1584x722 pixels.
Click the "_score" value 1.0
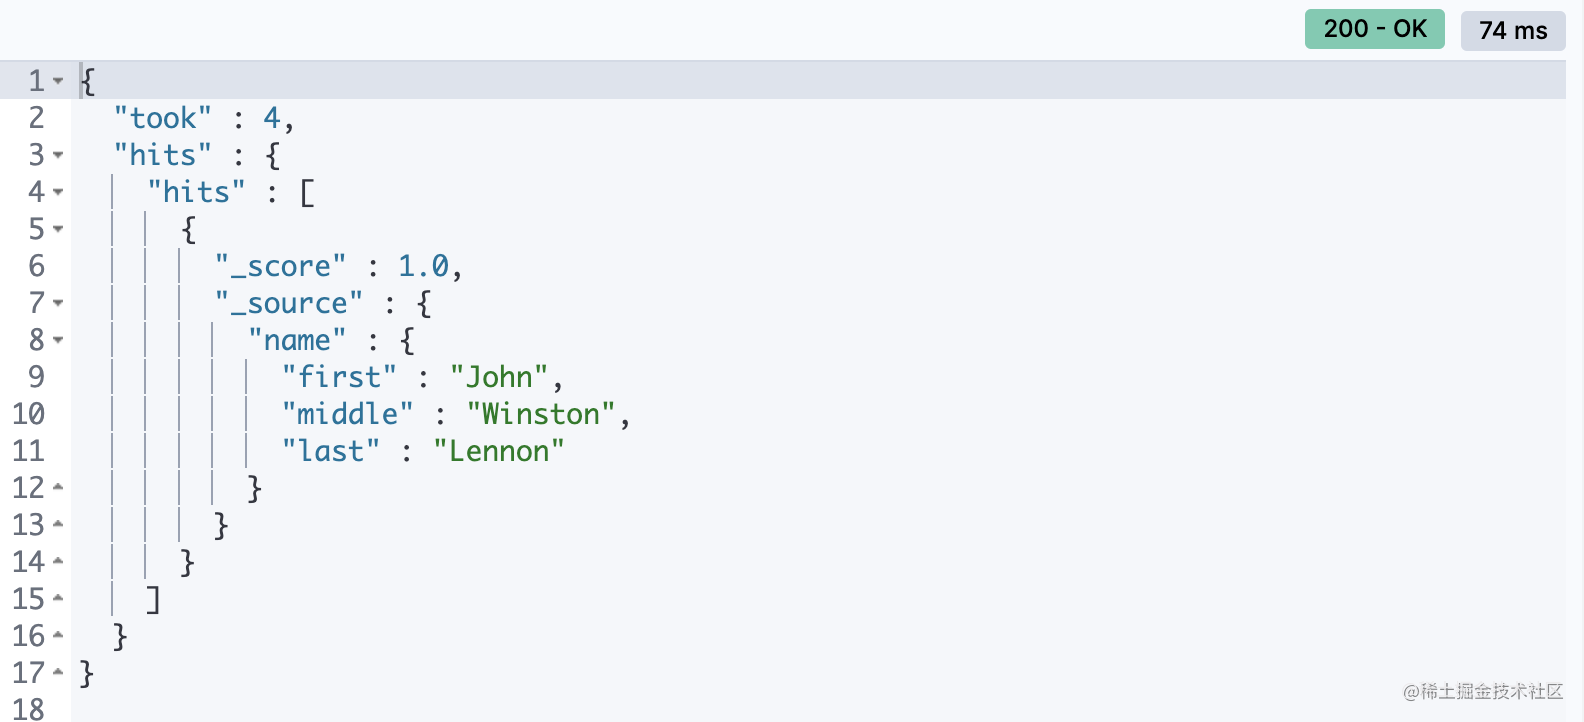coord(424,266)
